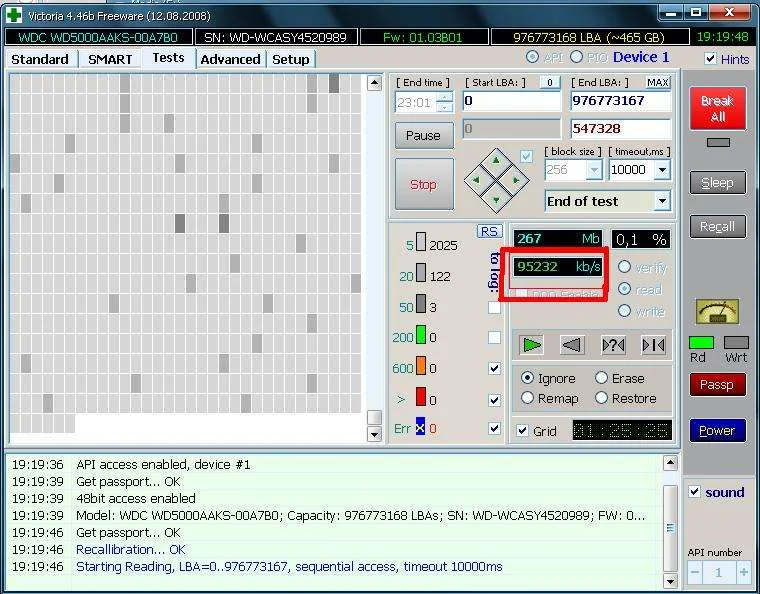Select the PIO radio button
The height and width of the screenshot is (594, 760).
click(576, 57)
